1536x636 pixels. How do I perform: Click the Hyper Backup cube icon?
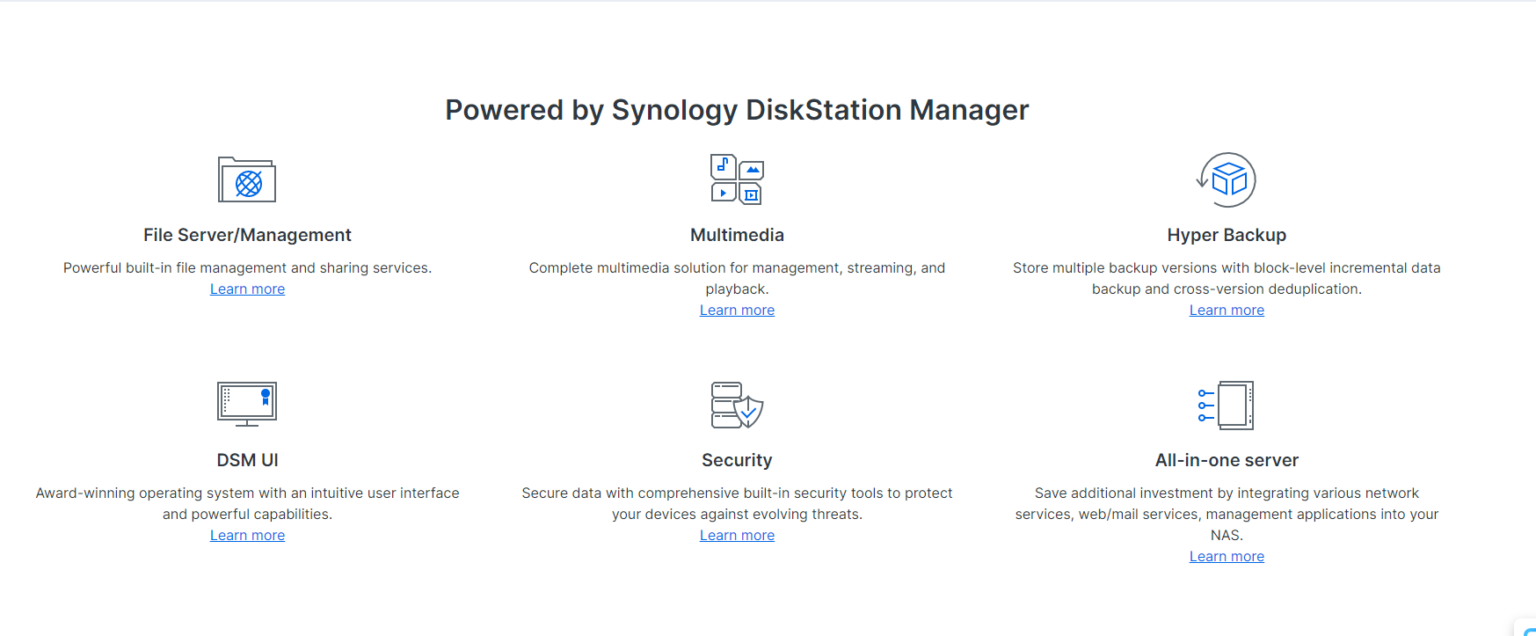coord(1226,180)
